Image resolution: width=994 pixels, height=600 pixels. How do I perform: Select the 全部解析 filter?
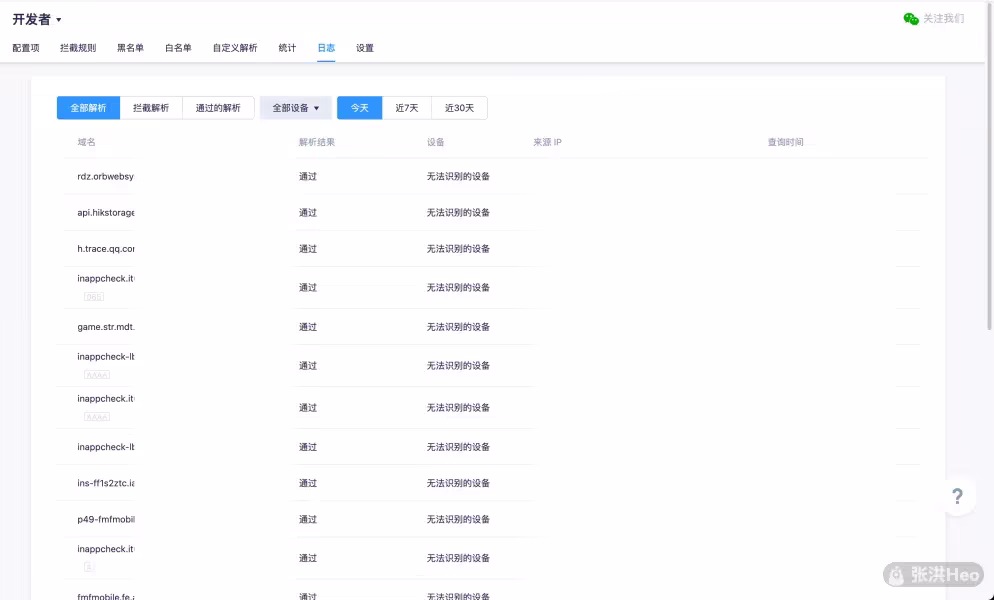coord(88,108)
